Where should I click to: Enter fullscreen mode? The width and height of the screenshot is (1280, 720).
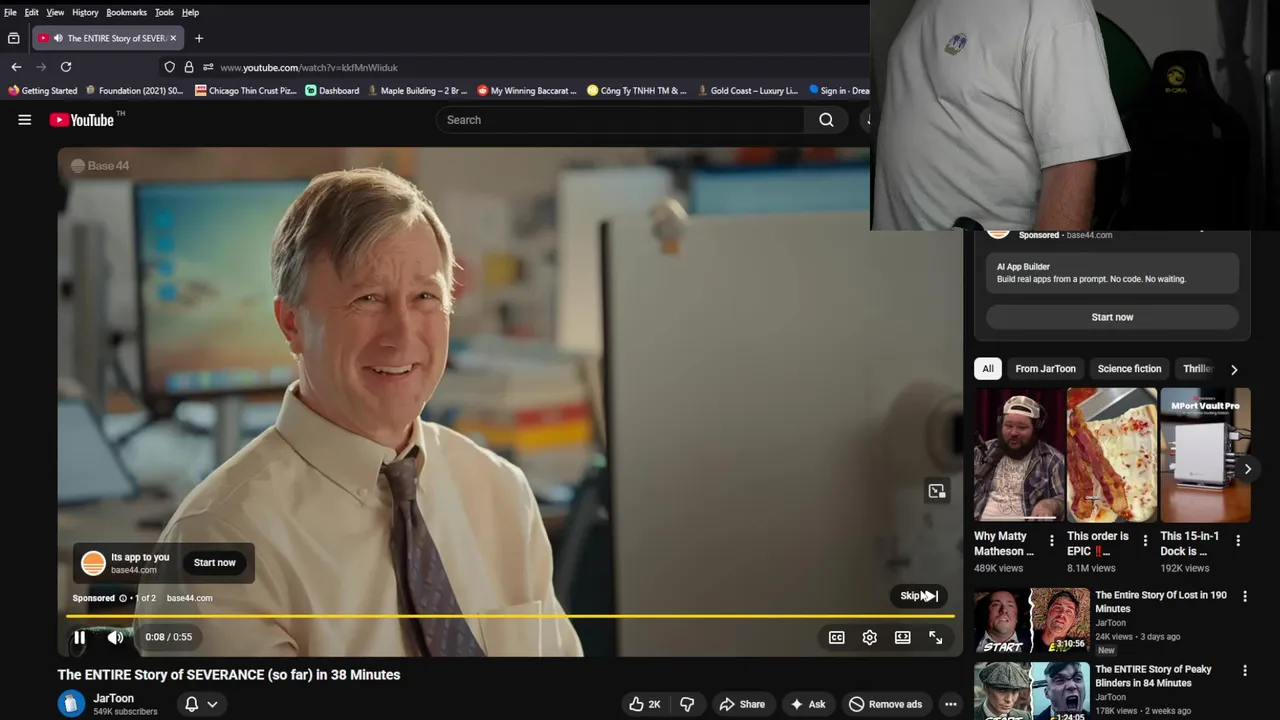click(x=935, y=637)
